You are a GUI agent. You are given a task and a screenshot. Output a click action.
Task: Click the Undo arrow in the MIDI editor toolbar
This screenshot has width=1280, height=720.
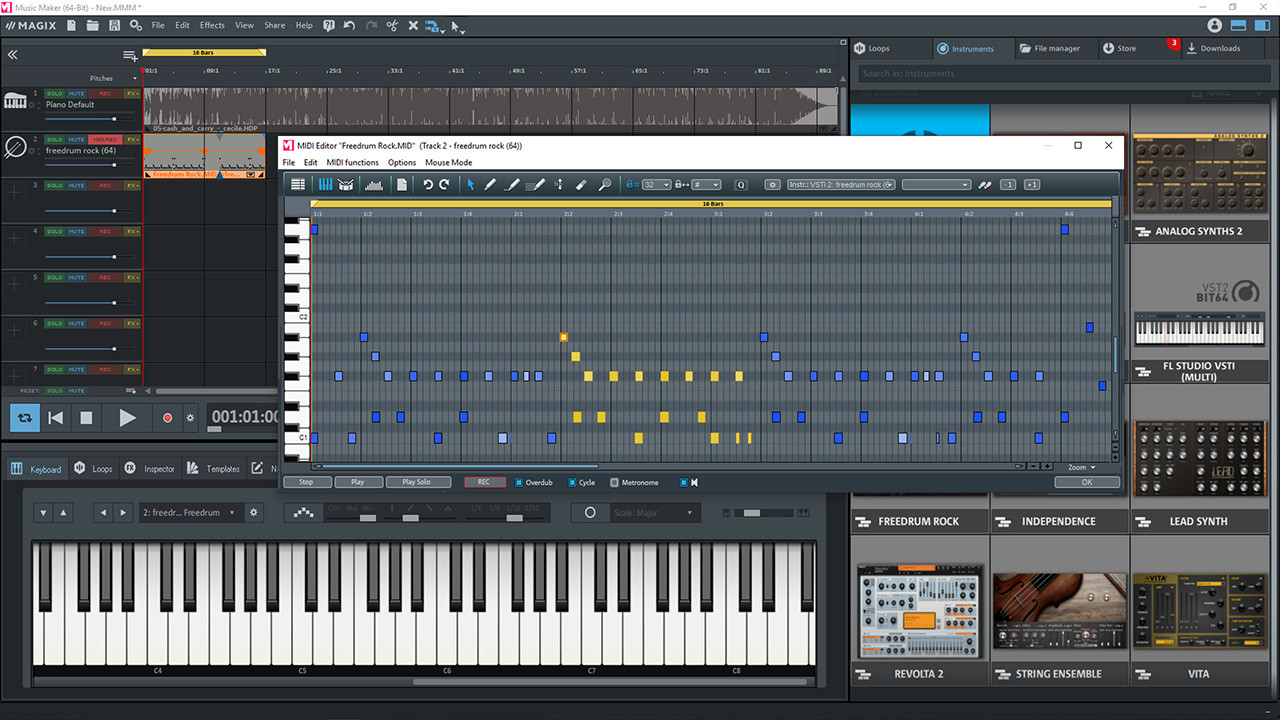(428, 184)
